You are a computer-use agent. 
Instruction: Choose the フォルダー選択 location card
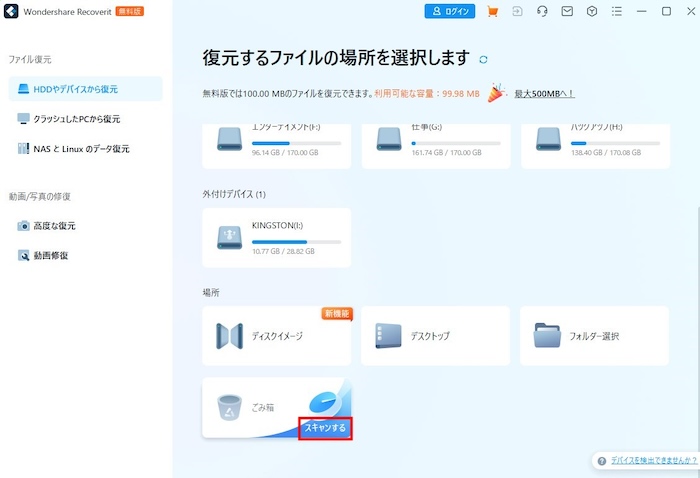593,336
